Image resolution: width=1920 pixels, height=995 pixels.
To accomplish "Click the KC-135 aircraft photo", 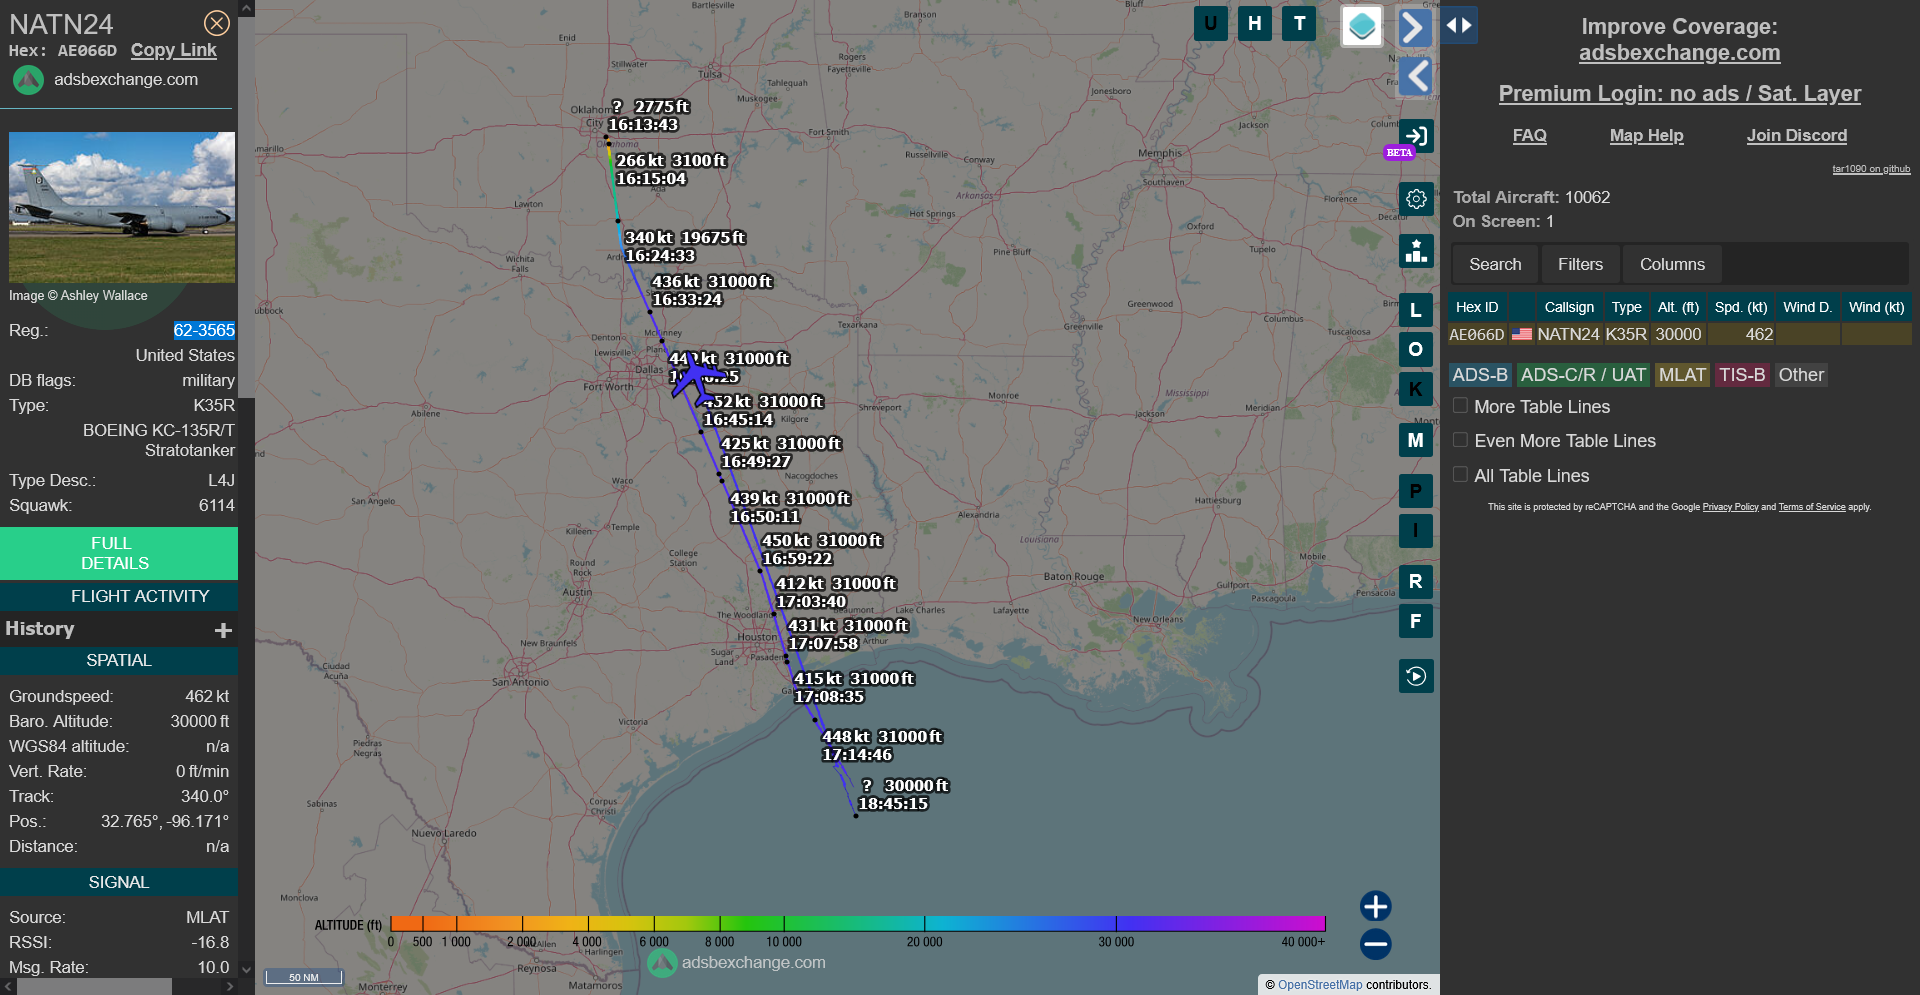I will coord(122,207).
